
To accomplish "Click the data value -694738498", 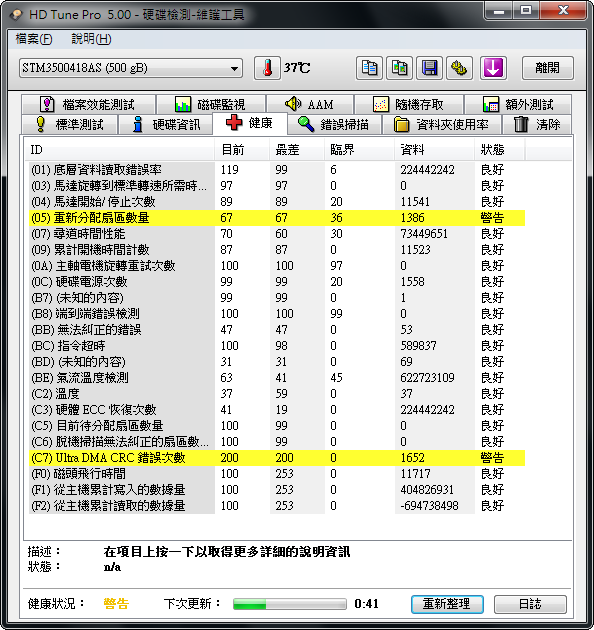I will pos(429,506).
